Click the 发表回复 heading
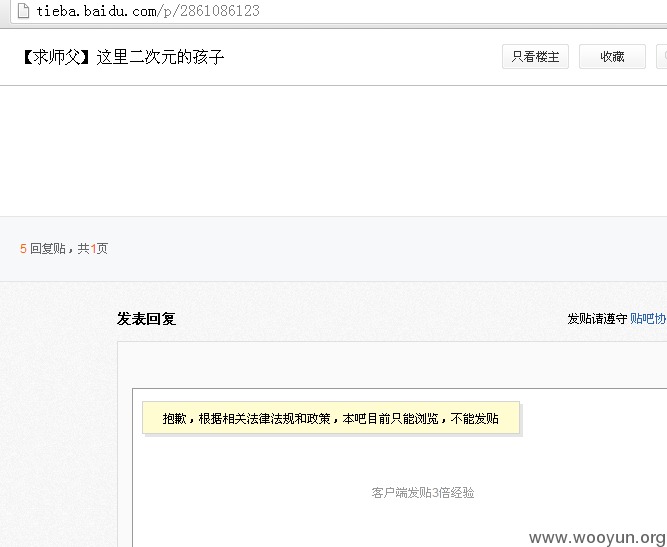This screenshot has width=667, height=547. 146,319
